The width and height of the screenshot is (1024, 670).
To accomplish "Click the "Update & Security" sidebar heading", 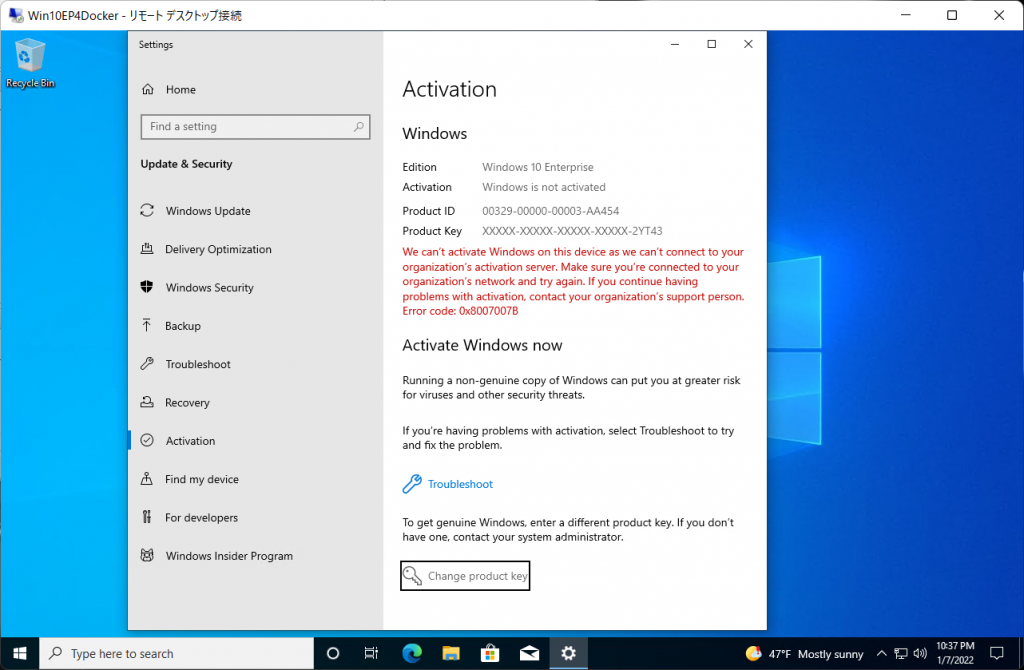I will tap(186, 164).
